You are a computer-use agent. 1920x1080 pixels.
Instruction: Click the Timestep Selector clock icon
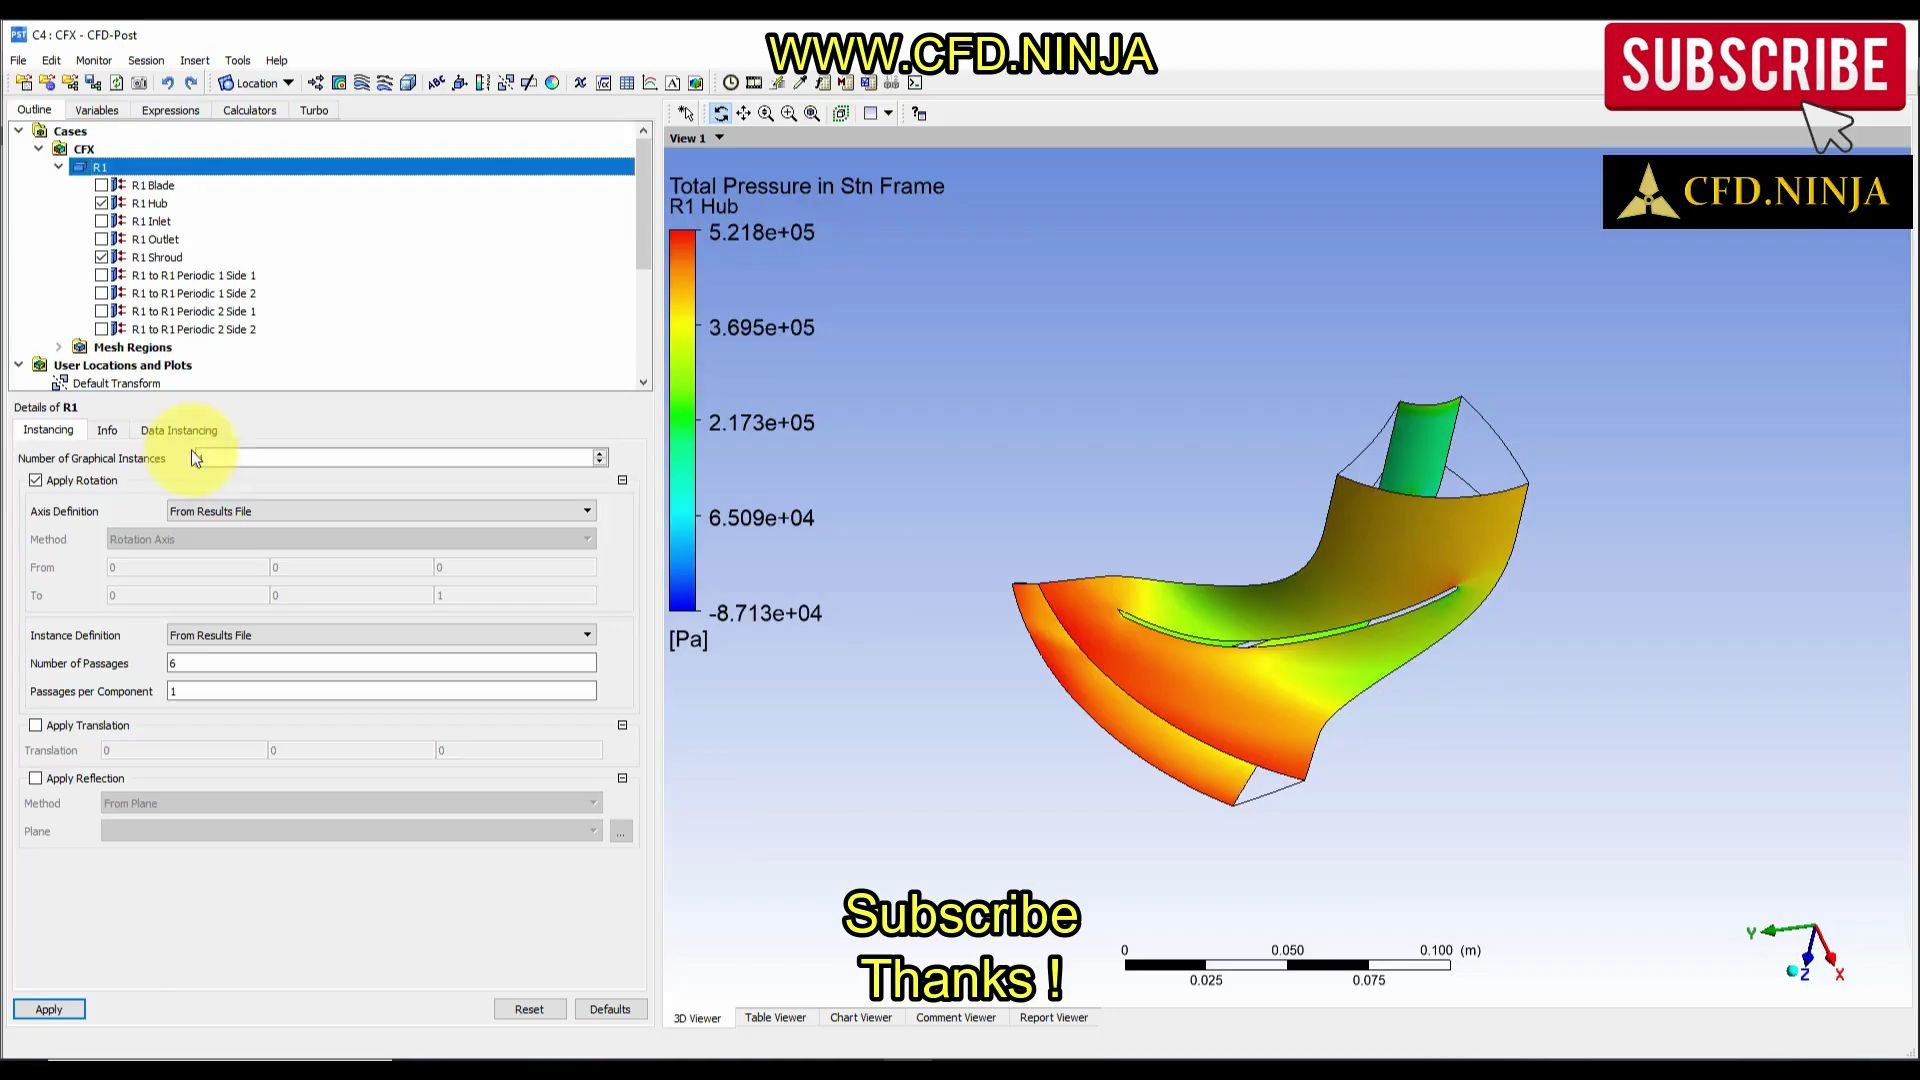(x=731, y=83)
